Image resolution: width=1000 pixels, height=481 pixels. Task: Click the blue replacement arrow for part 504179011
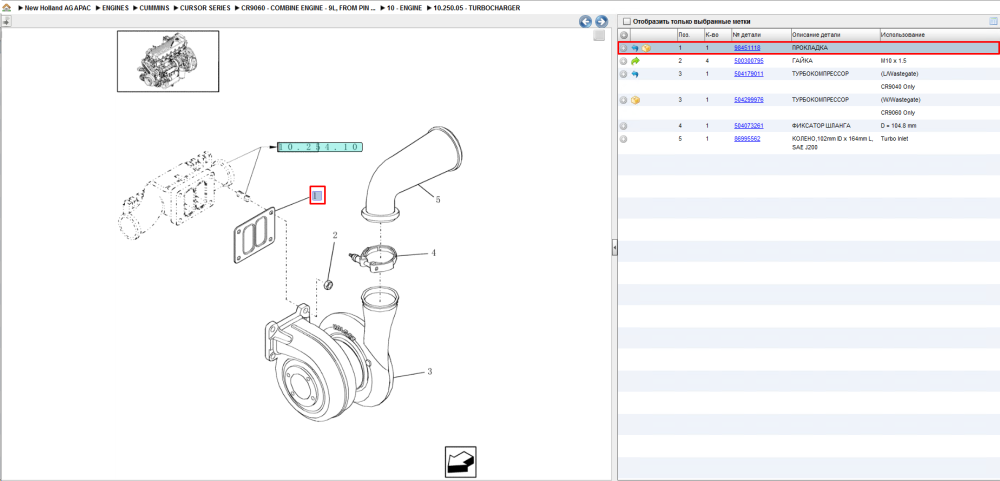coord(635,74)
